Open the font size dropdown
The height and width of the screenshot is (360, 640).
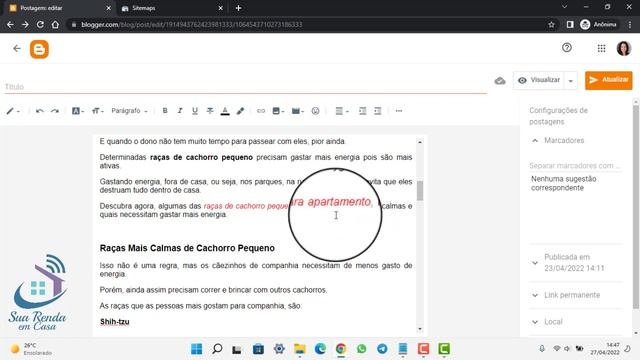tap(98, 111)
